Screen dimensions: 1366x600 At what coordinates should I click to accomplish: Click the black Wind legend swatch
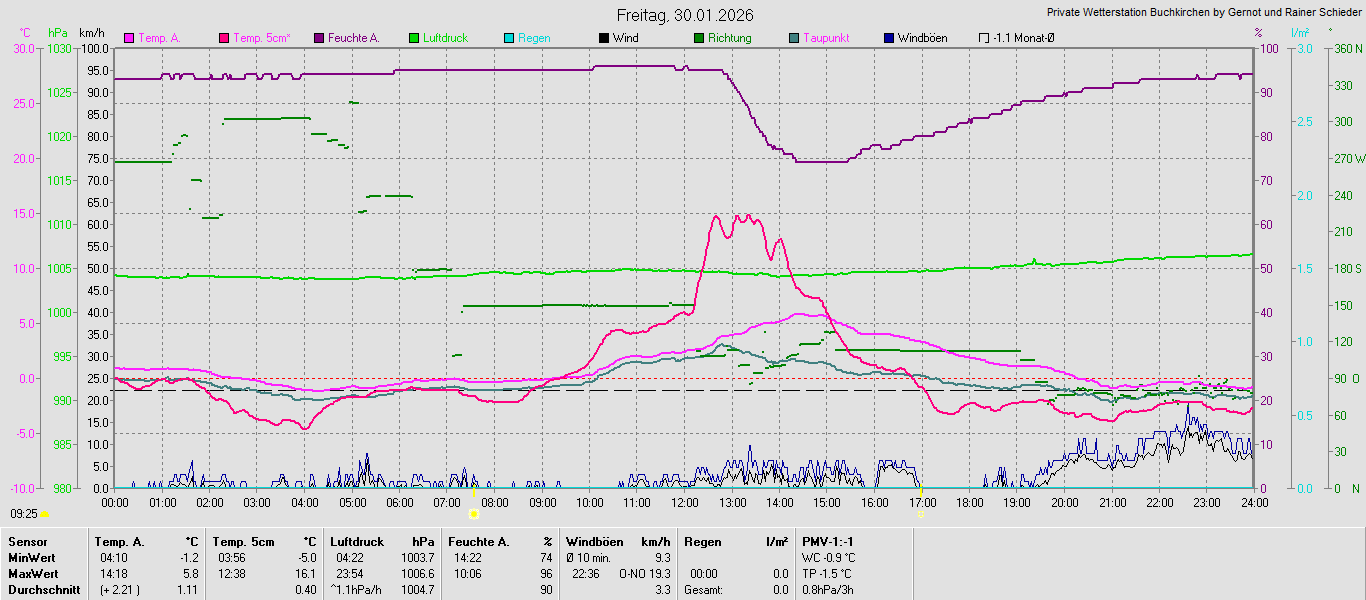click(x=604, y=38)
